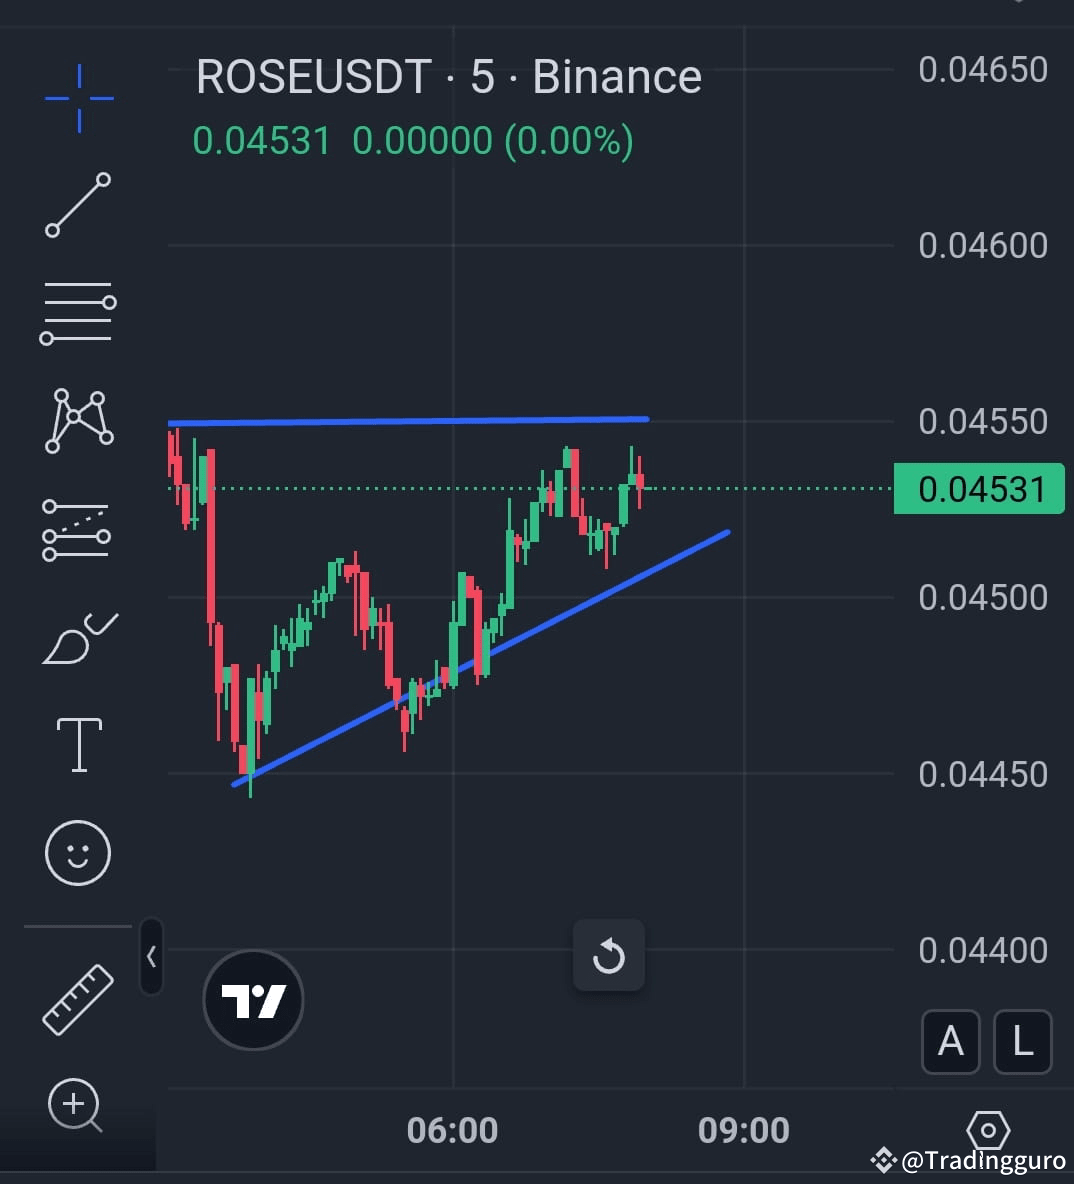Open the Fib retracement tool

[79, 313]
